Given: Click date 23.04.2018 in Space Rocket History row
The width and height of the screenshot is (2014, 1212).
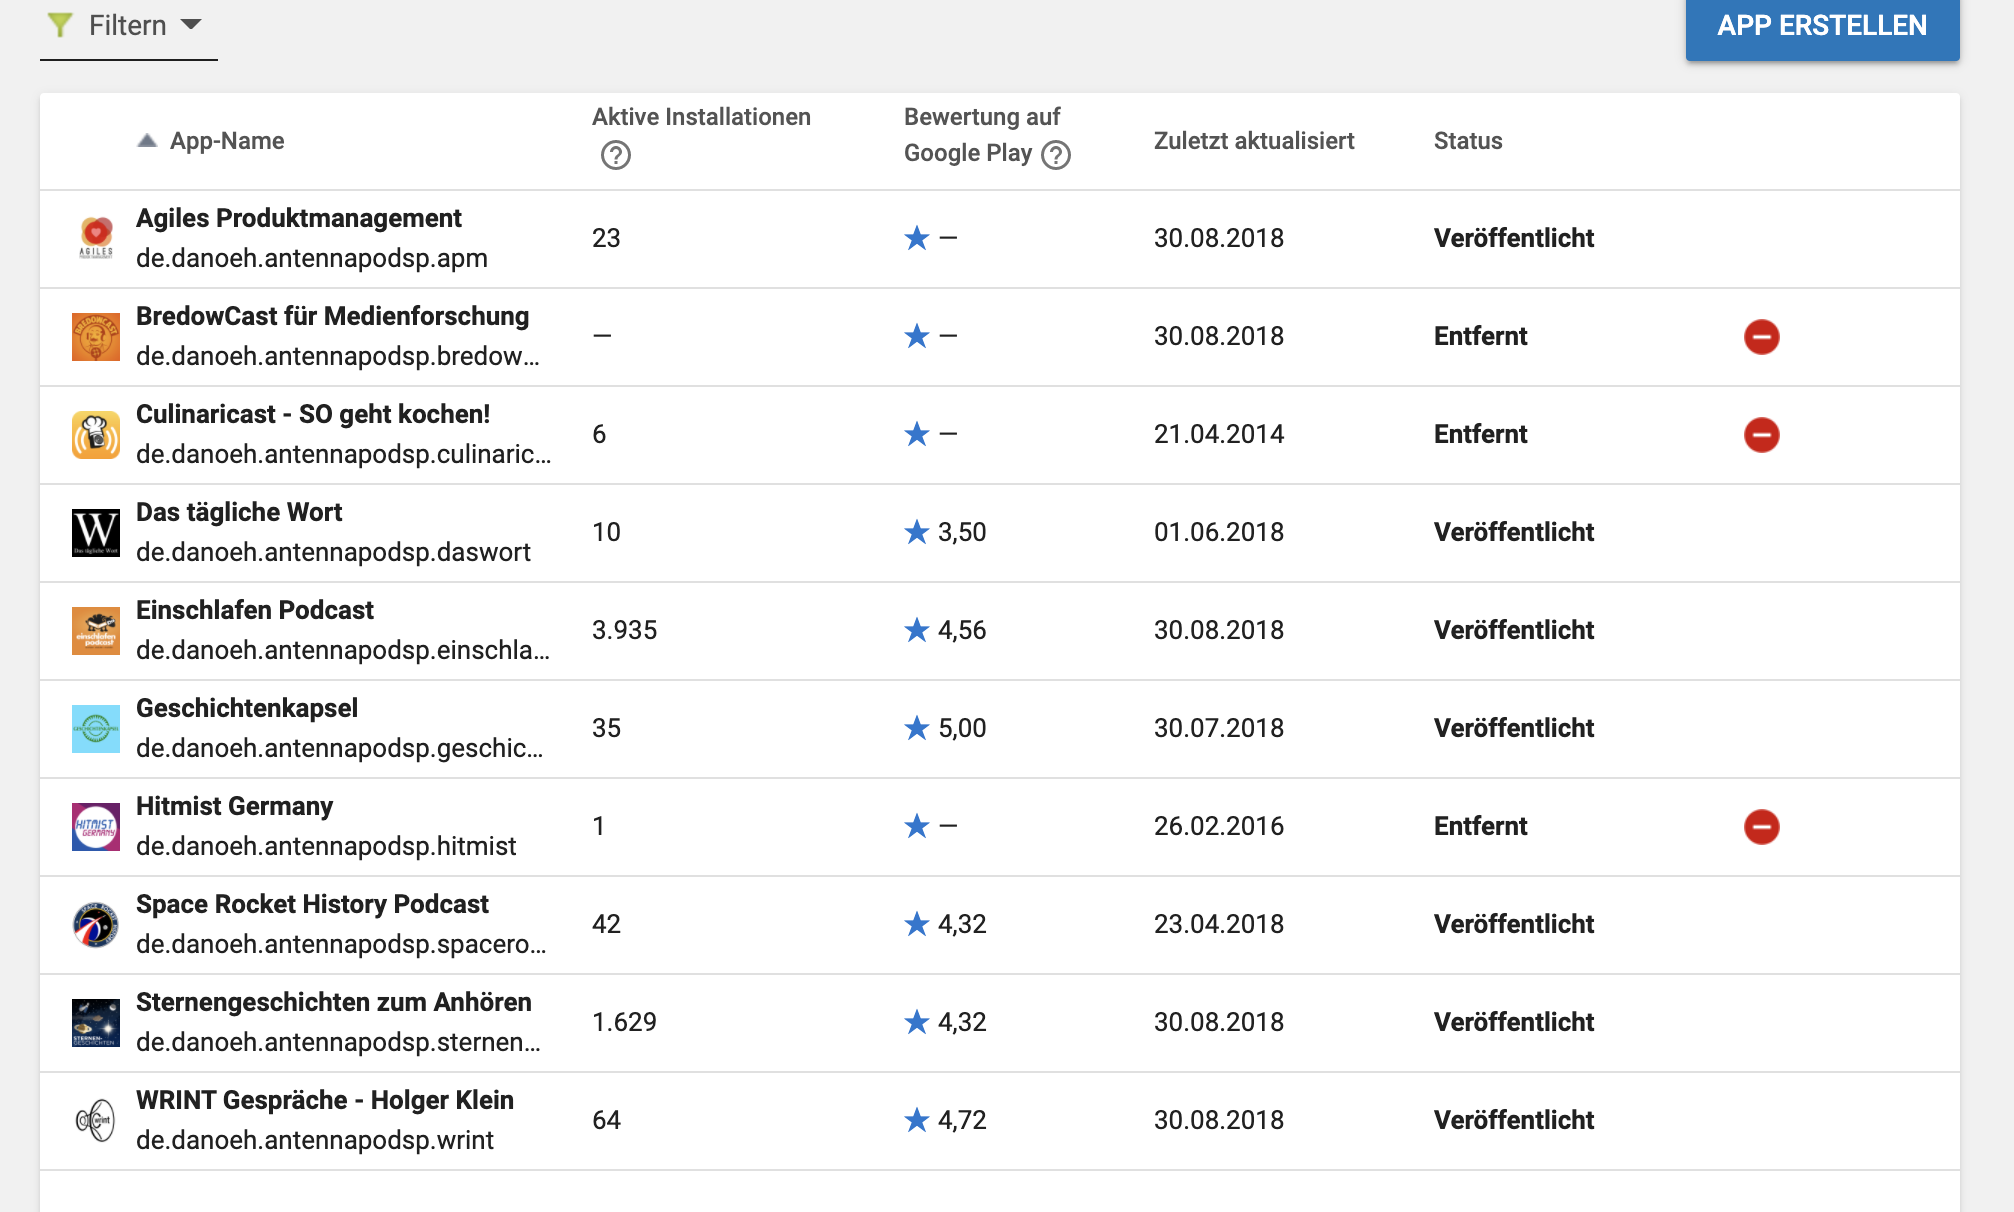Looking at the screenshot, I should 1219,924.
